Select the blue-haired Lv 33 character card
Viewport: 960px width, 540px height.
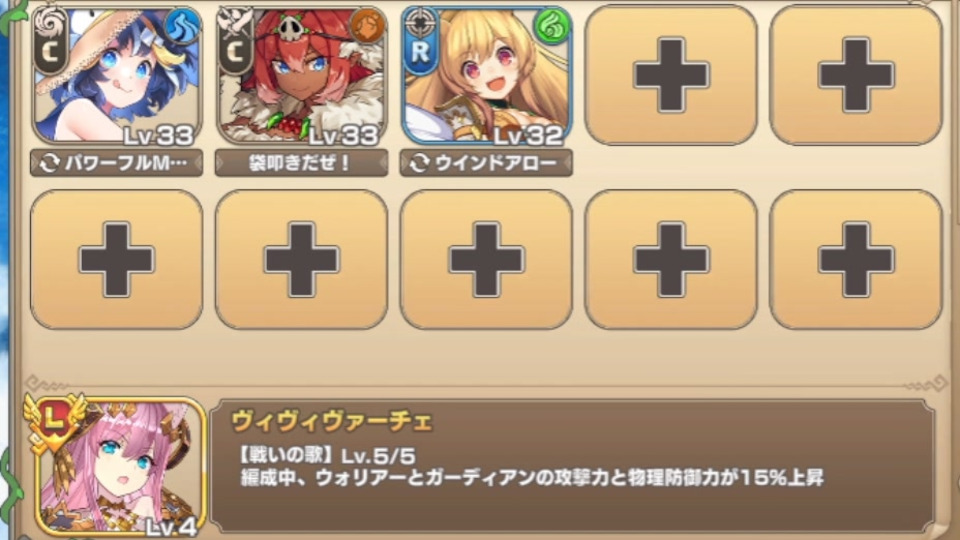click(116, 76)
